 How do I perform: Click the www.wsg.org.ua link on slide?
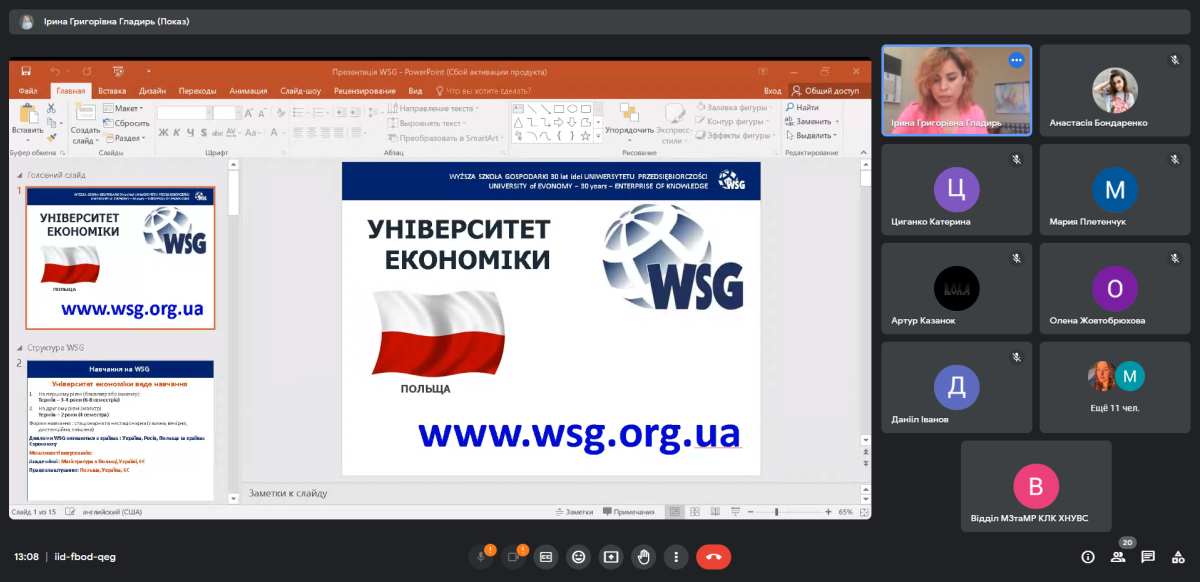point(579,434)
